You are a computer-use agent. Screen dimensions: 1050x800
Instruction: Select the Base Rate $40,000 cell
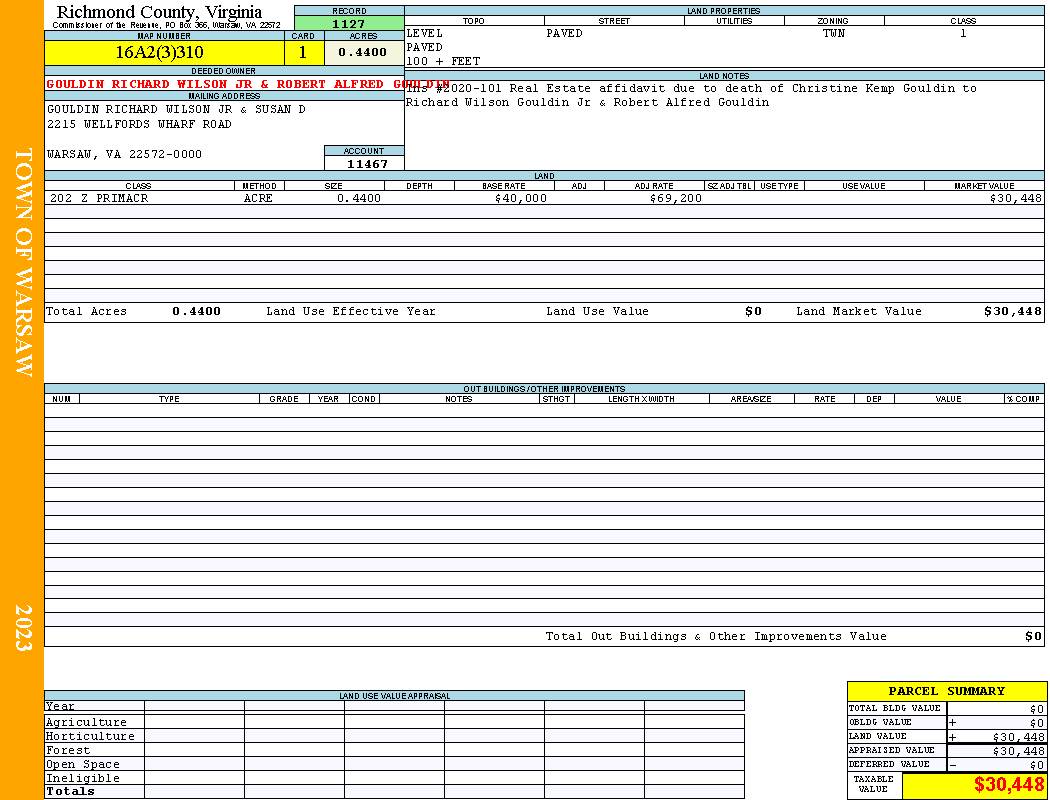pyautogui.click(x=520, y=198)
